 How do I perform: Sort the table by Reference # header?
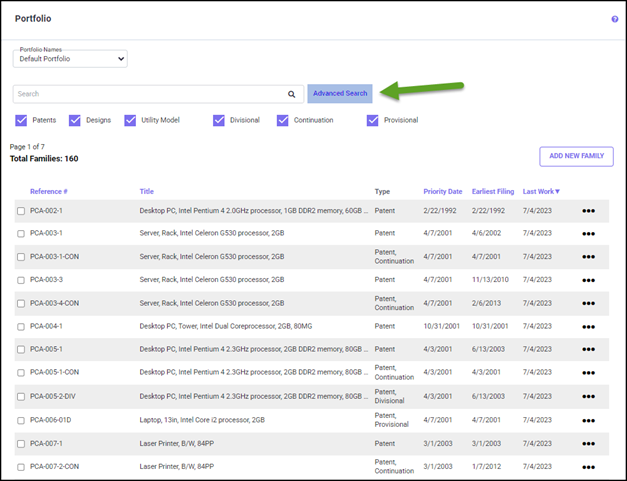pos(49,191)
